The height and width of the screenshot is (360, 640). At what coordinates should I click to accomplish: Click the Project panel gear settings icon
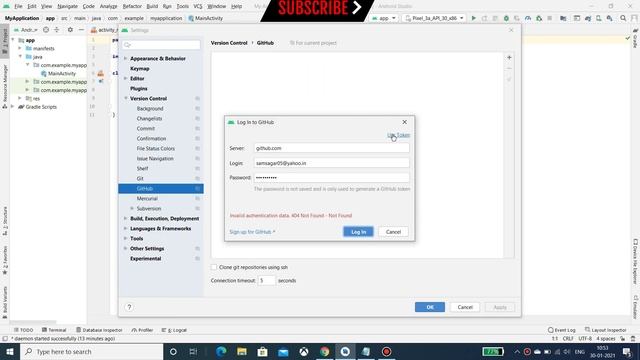pyautogui.click(x=70, y=30)
